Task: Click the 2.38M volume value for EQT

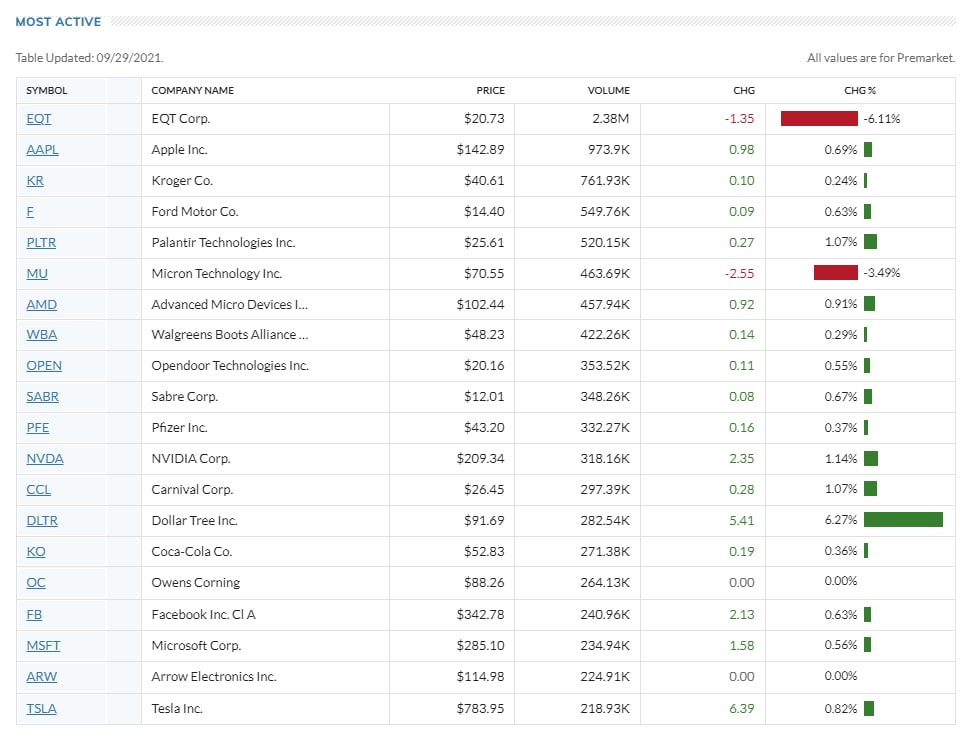Action: 611,118
